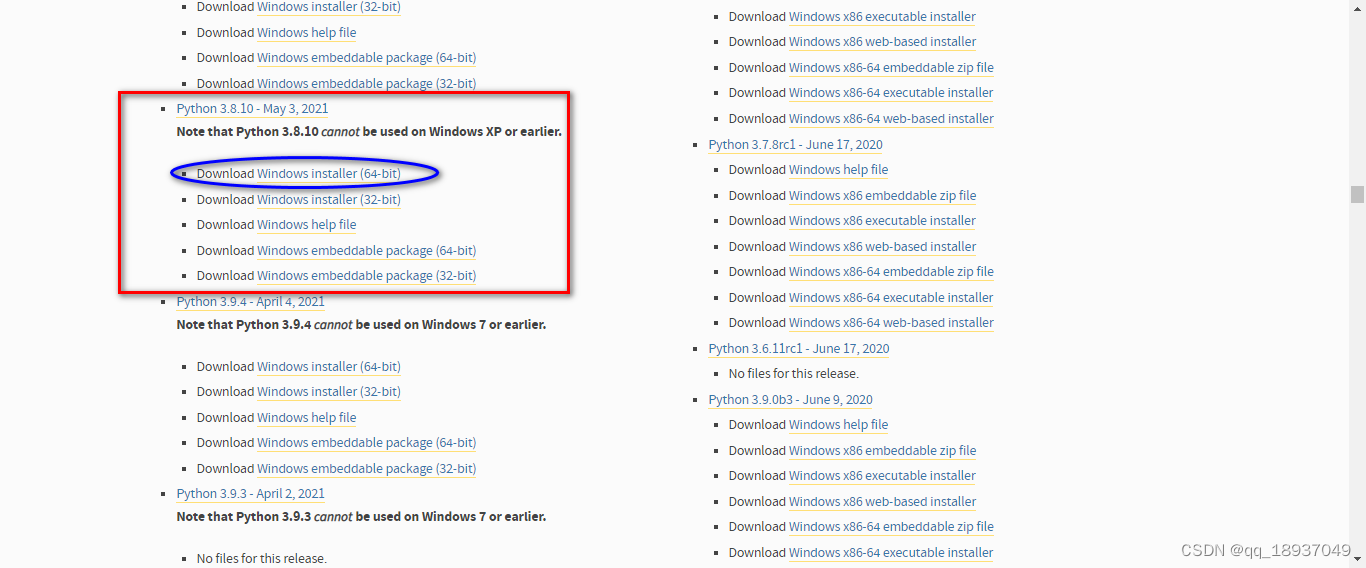Click the note about Python 3.9.3 and Windows 7
The width and height of the screenshot is (1366, 568).
(361, 517)
